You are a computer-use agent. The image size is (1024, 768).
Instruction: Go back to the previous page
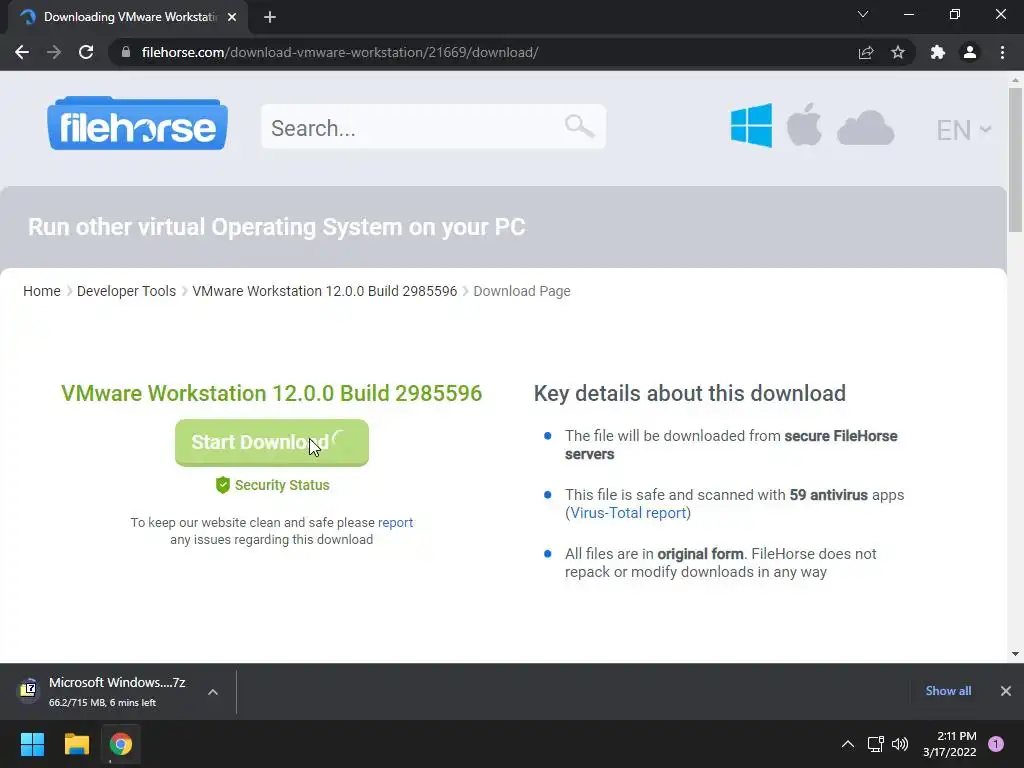coord(22,52)
